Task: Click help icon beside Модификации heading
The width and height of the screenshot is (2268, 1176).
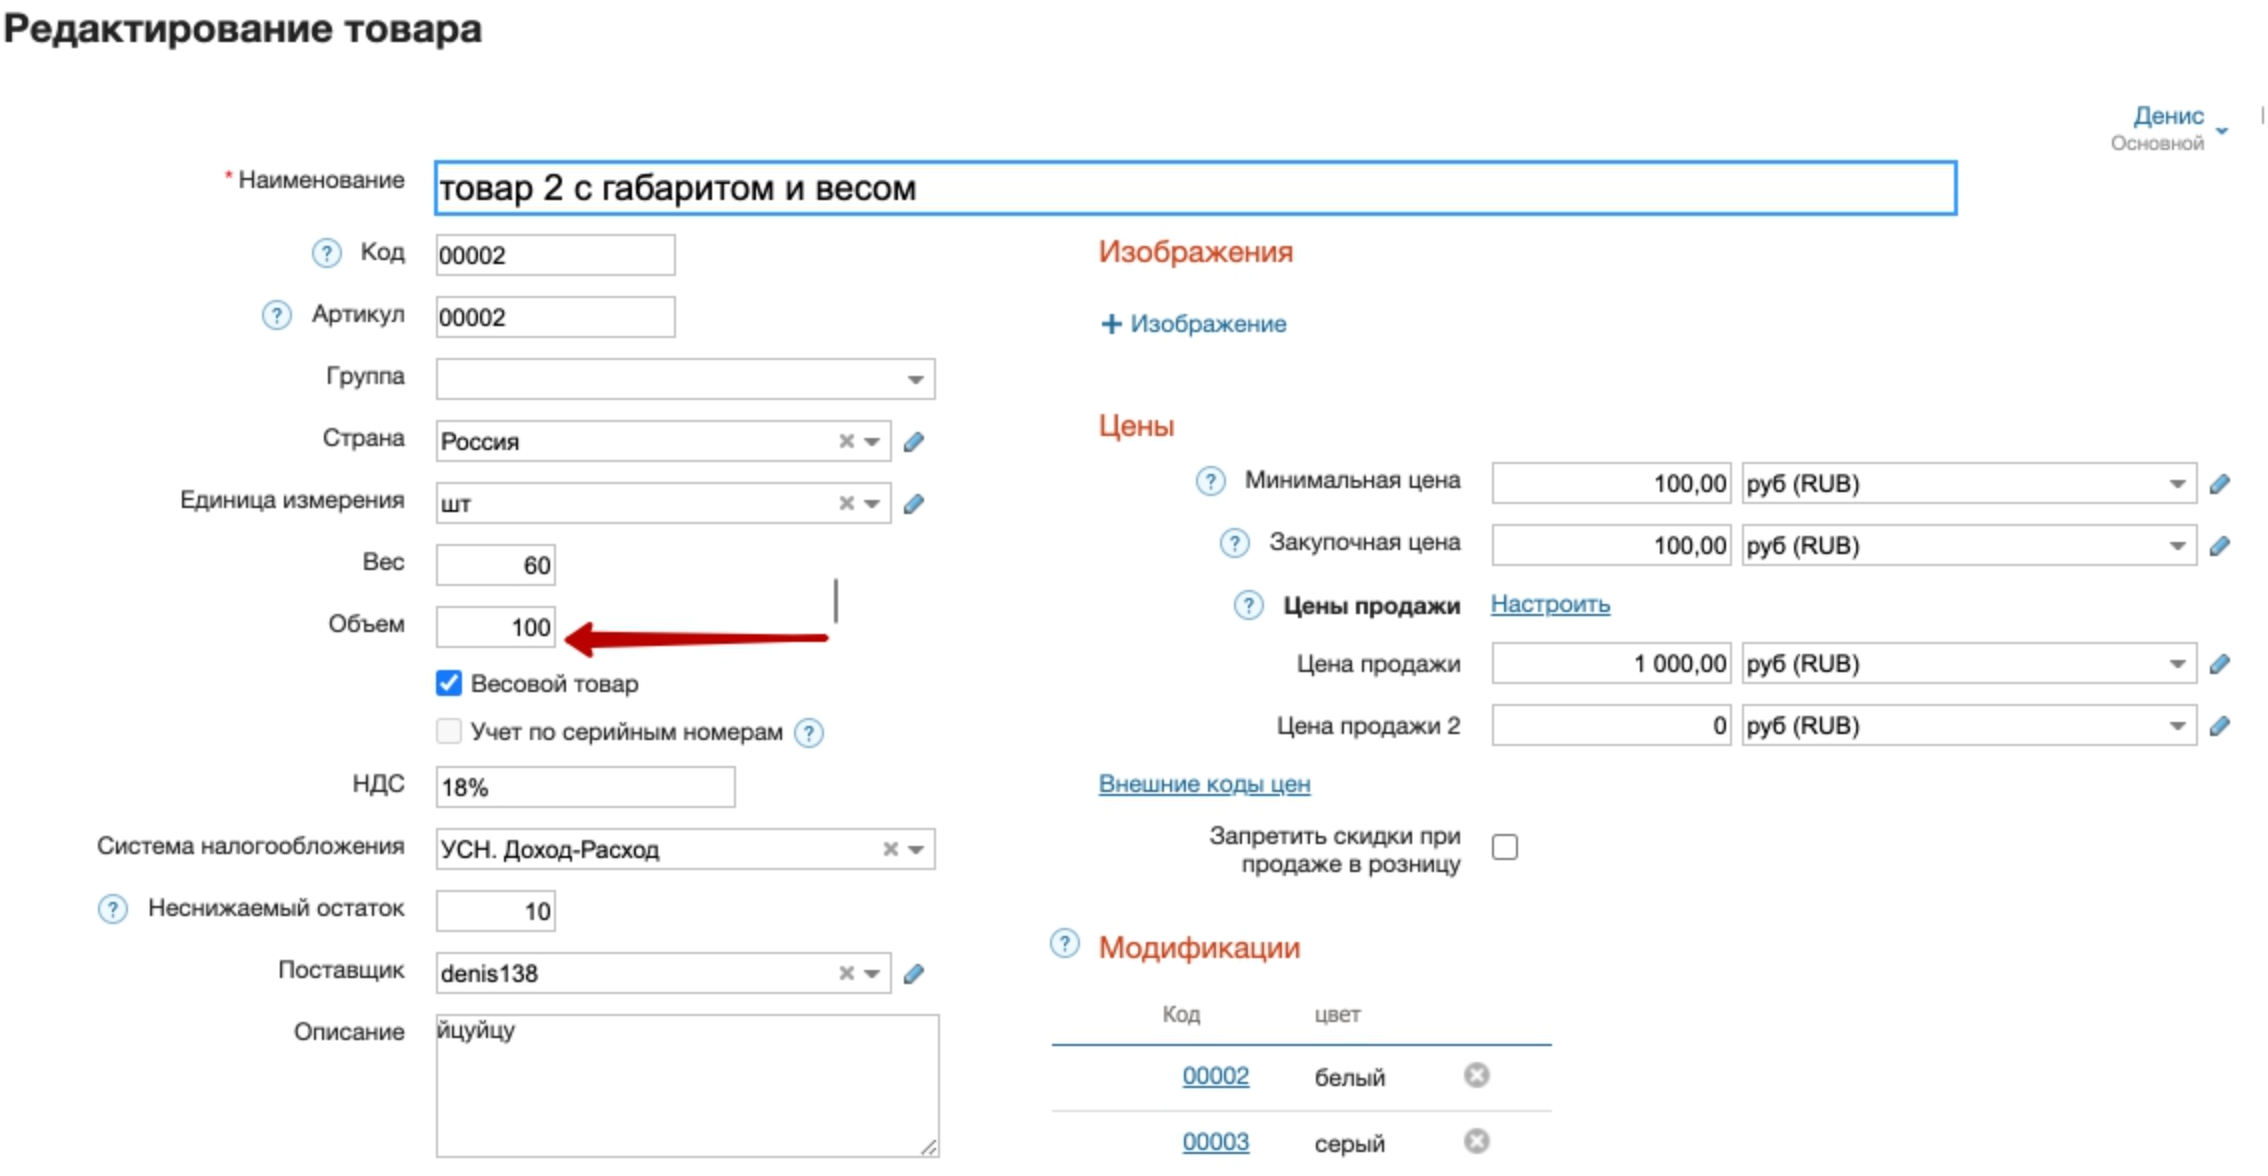Action: point(1065,943)
